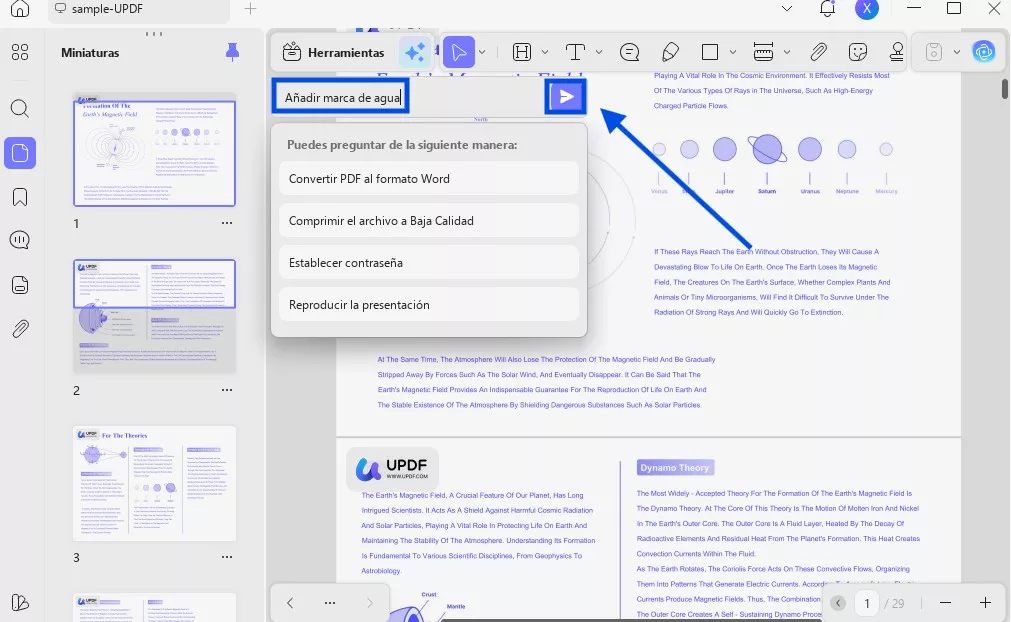Viewport: 1011px width, 622px height.
Task: Expand the title bar dropdown chevron
Action: 787,8
